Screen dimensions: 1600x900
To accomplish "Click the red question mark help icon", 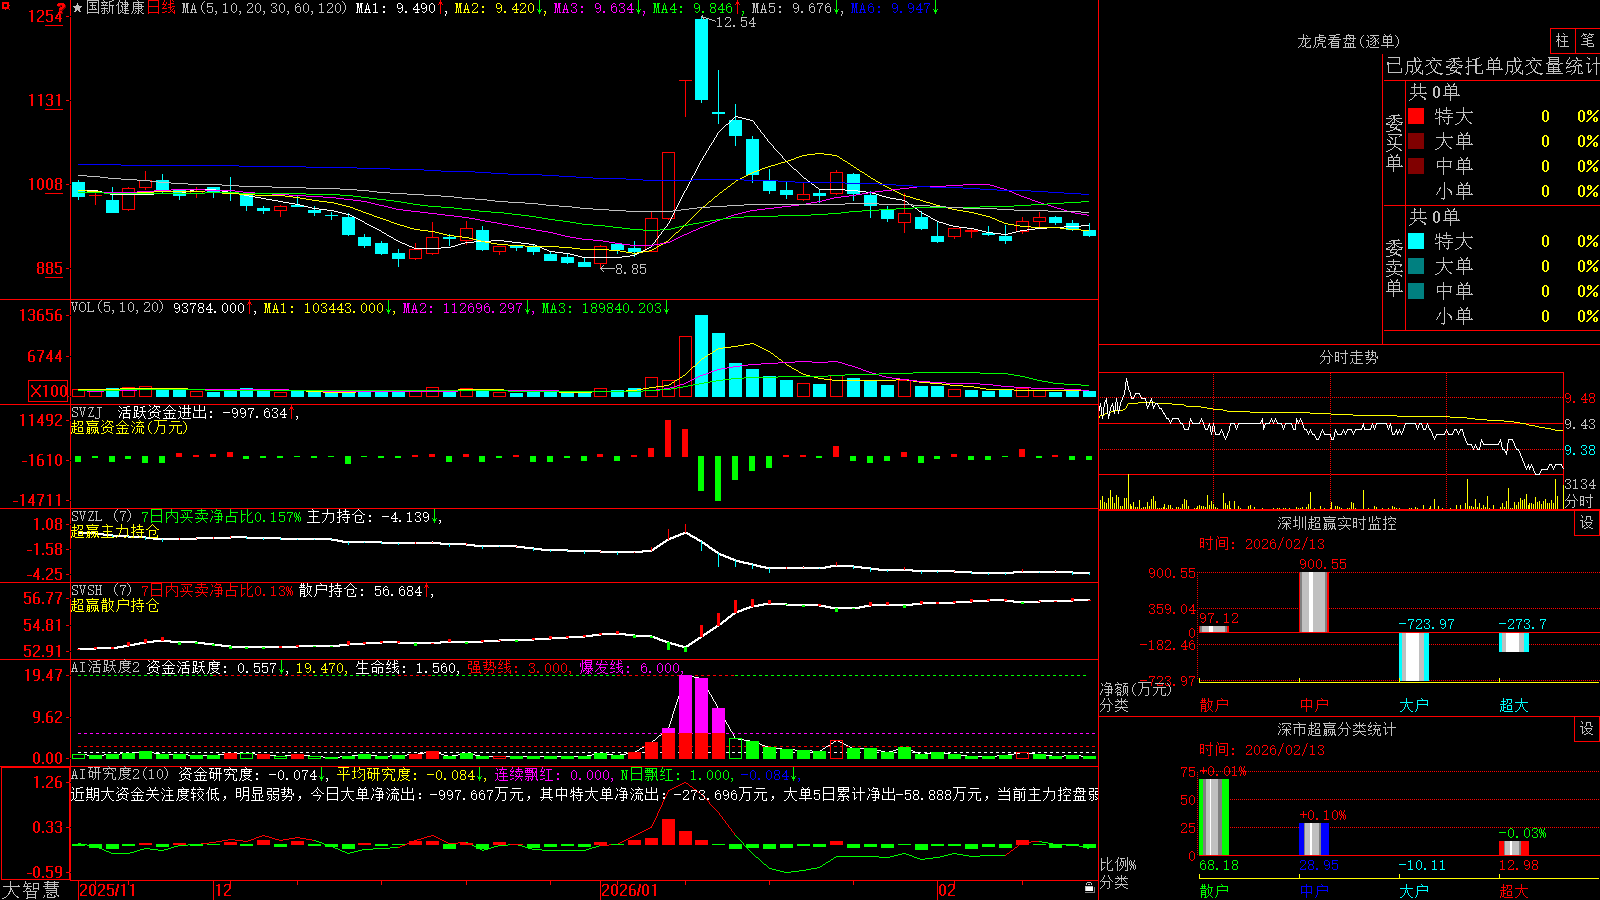I will coord(61,8).
